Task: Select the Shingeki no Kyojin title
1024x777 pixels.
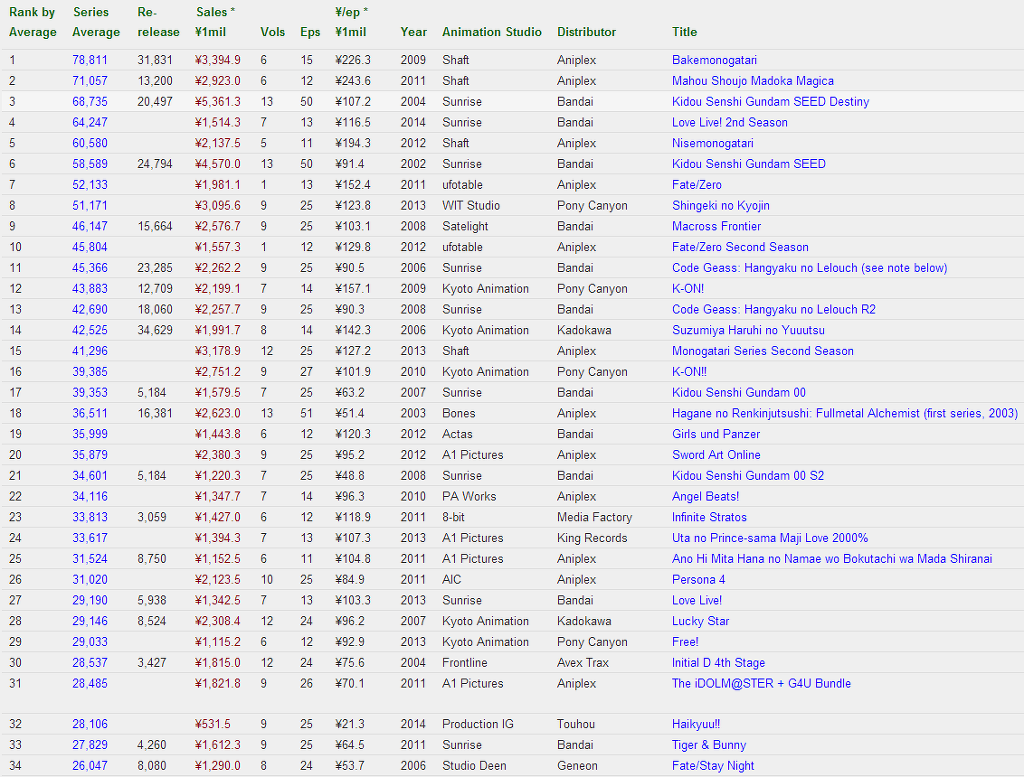Action: (x=720, y=206)
